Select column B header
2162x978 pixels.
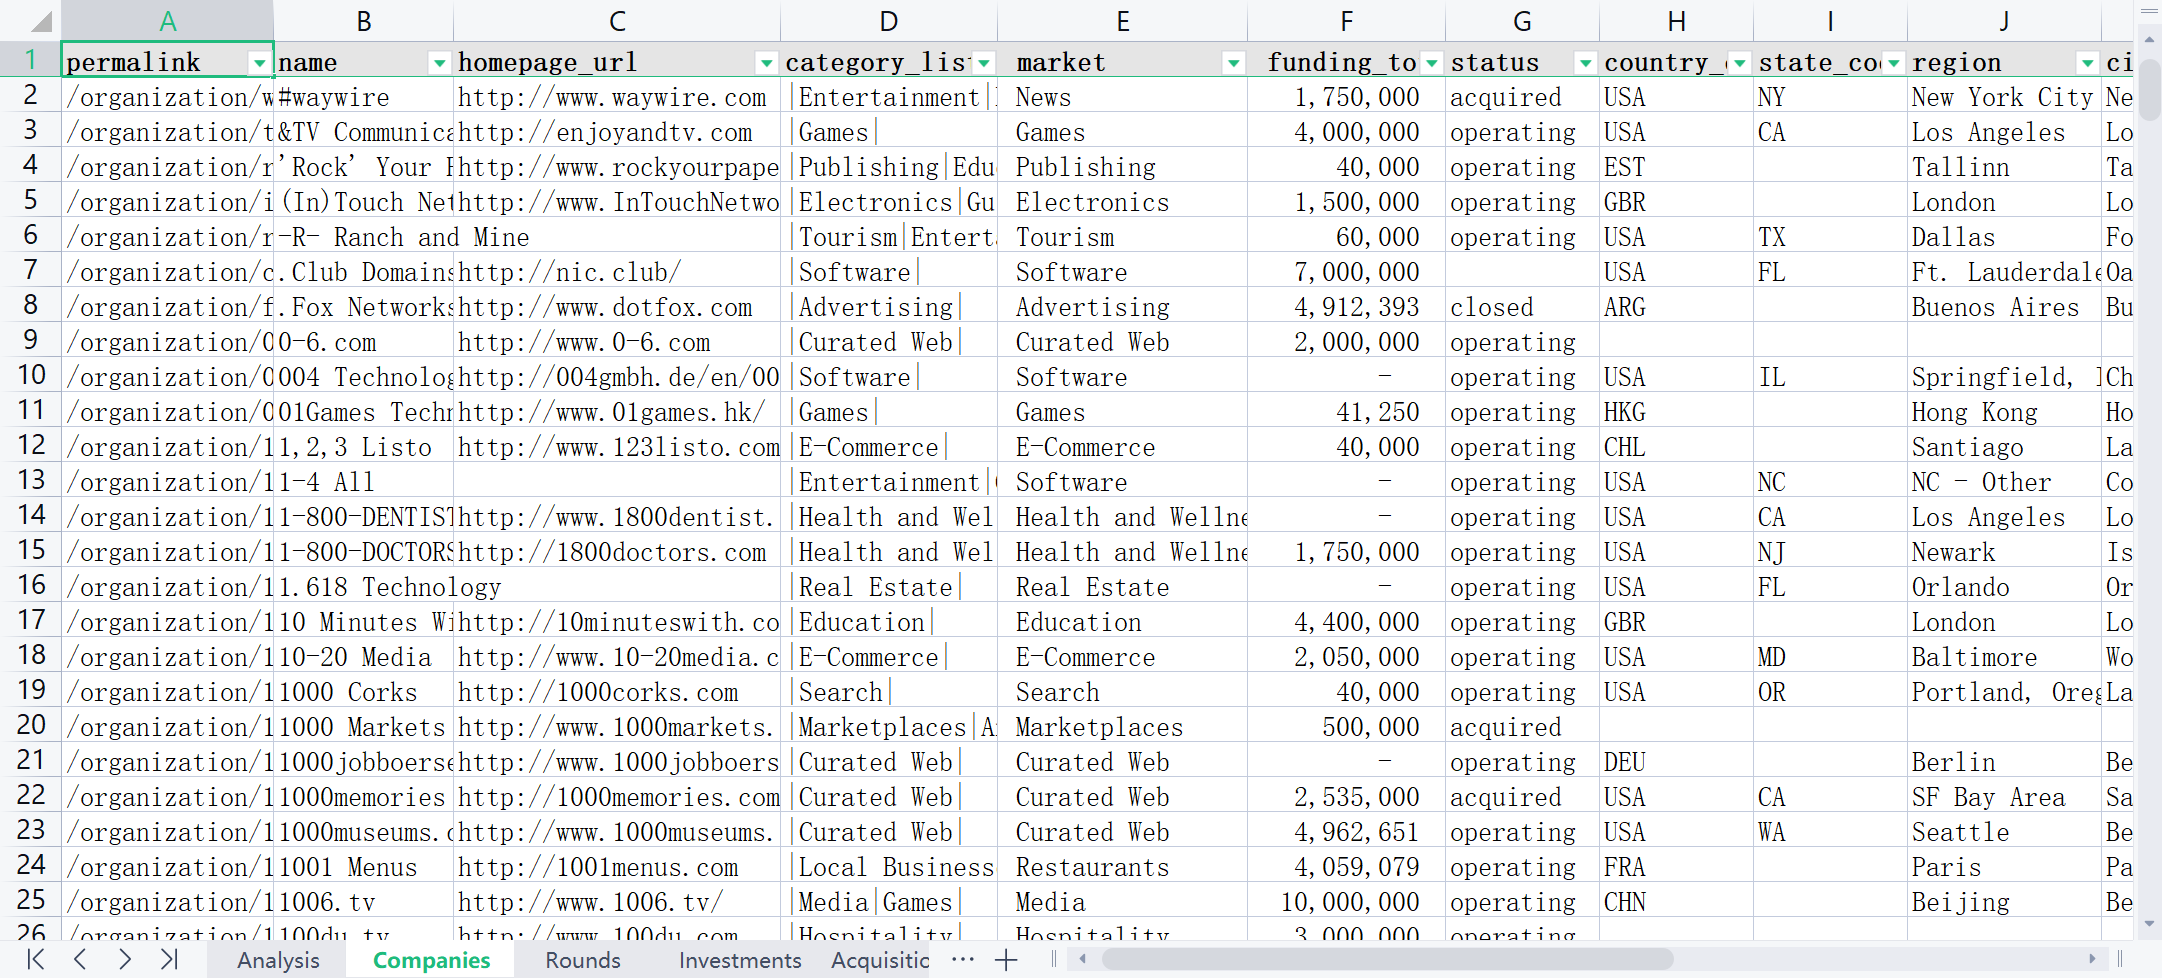(x=364, y=21)
